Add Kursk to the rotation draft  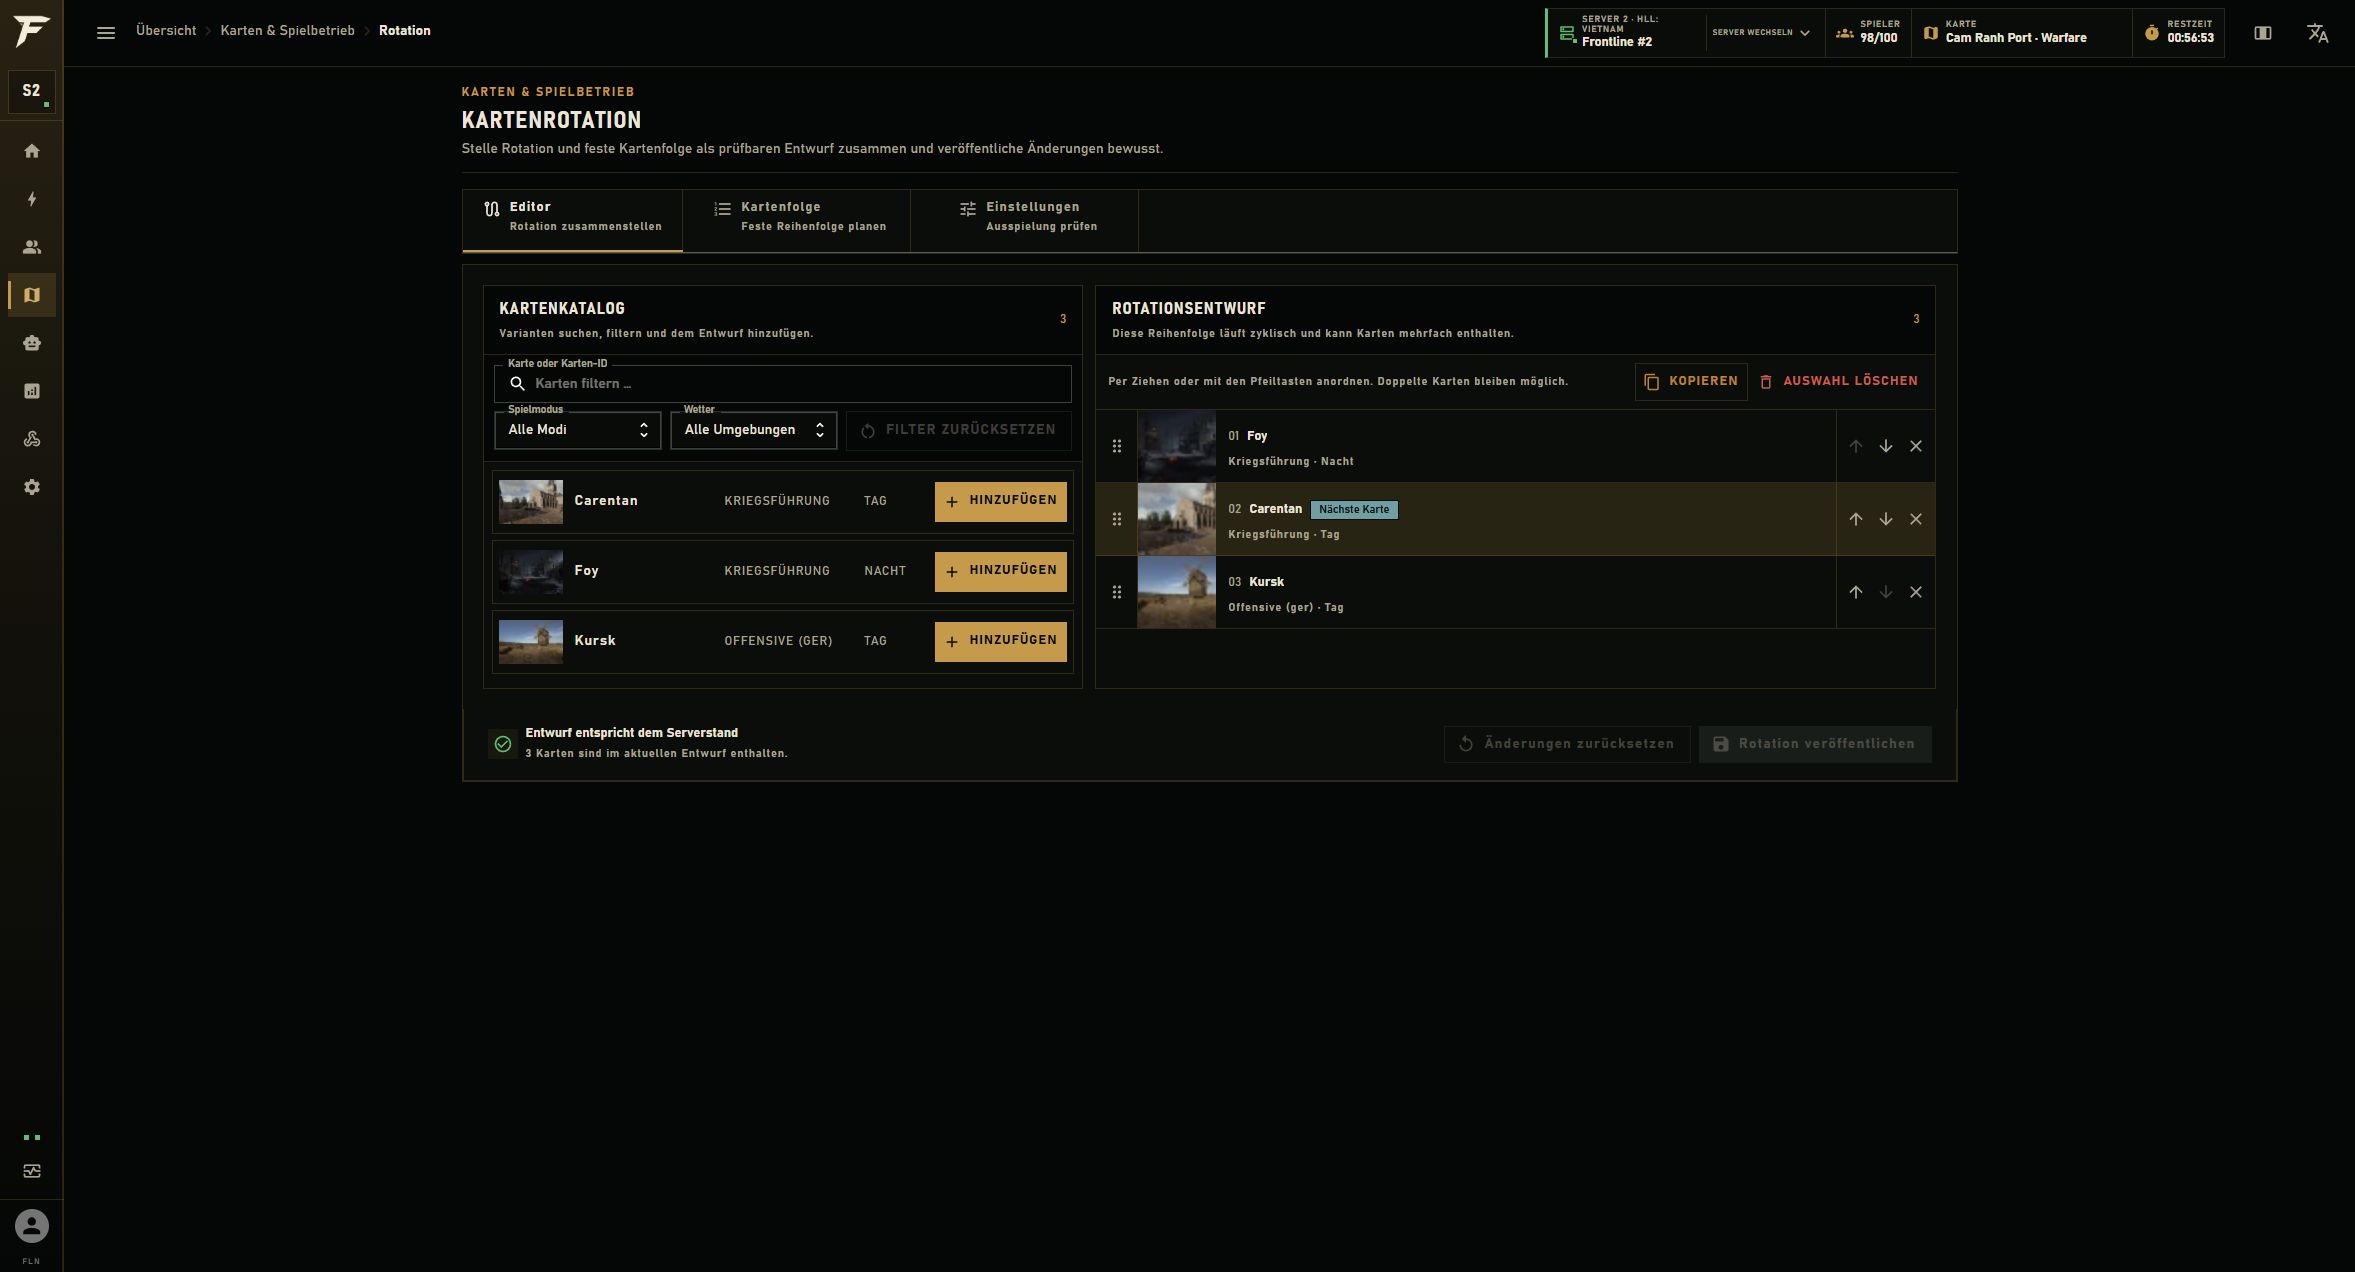coord(1001,641)
